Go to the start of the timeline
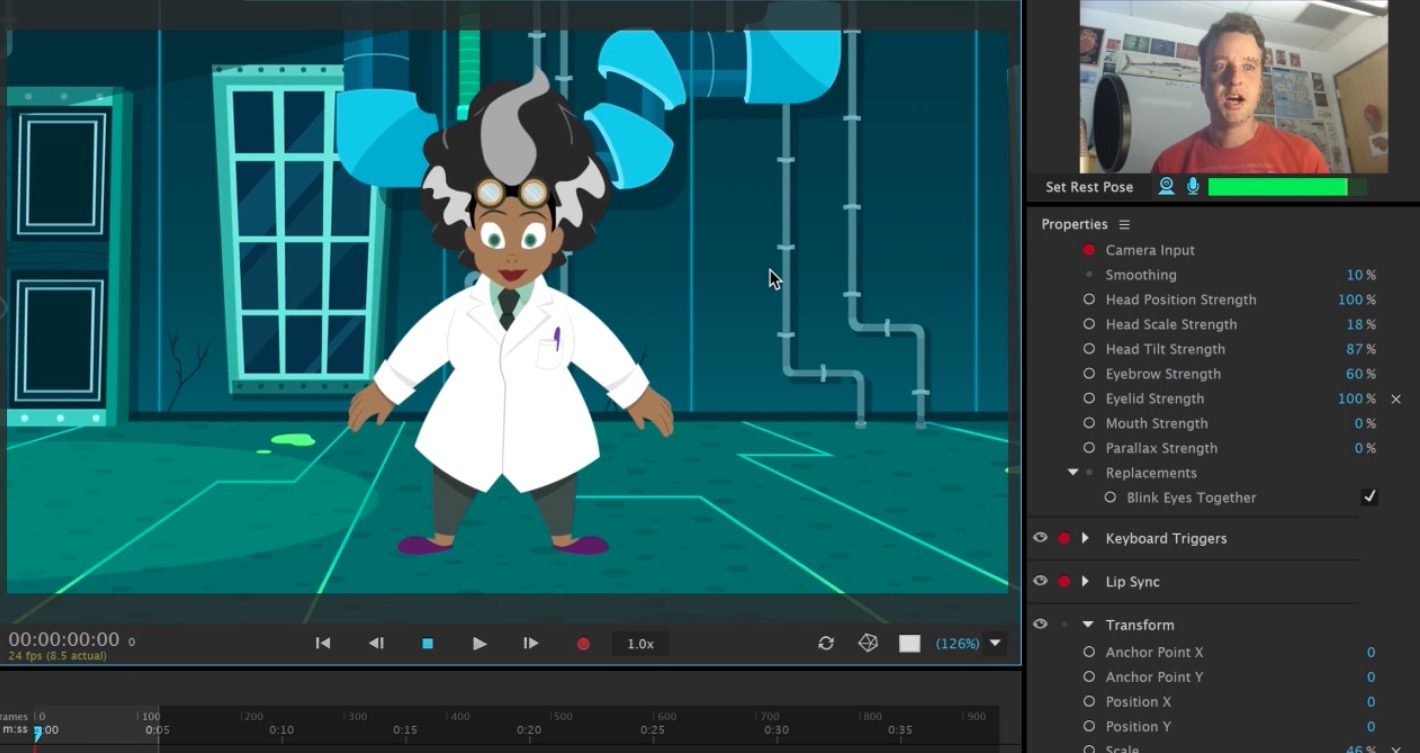The width and height of the screenshot is (1420, 753). [x=323, y=643]
